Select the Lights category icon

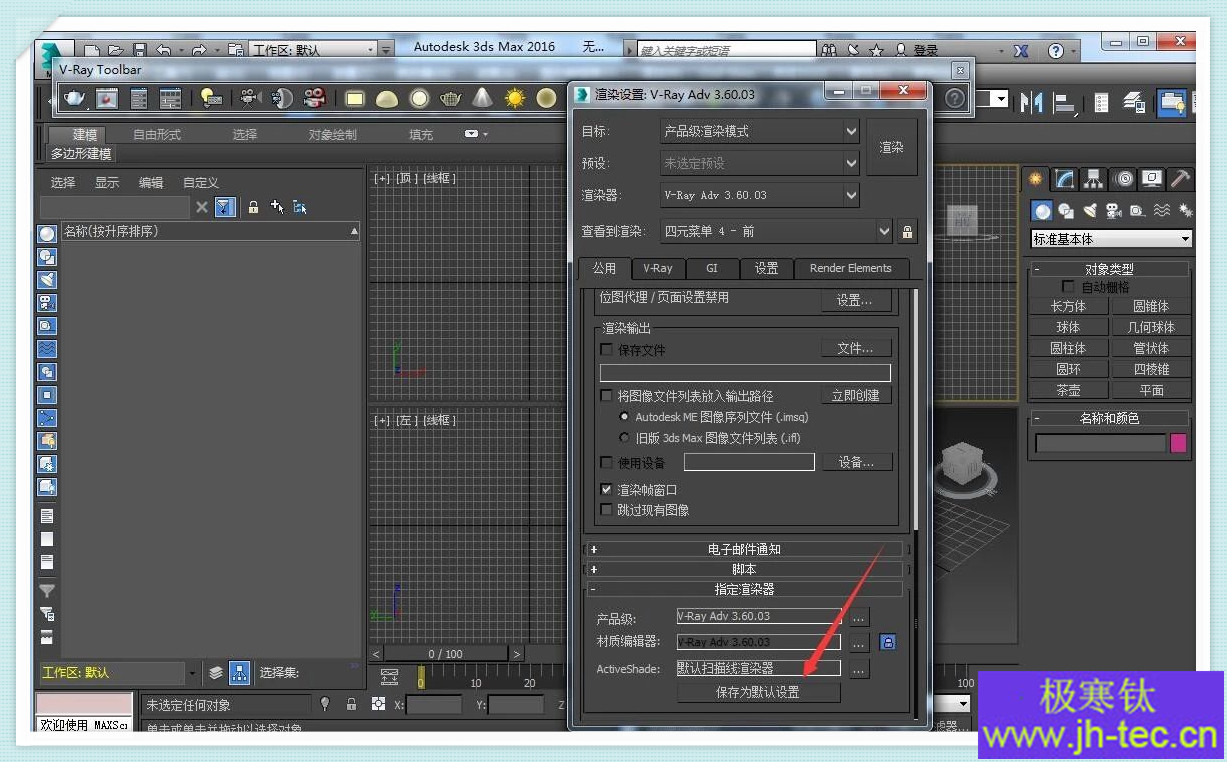click(x=1090, y=211)
